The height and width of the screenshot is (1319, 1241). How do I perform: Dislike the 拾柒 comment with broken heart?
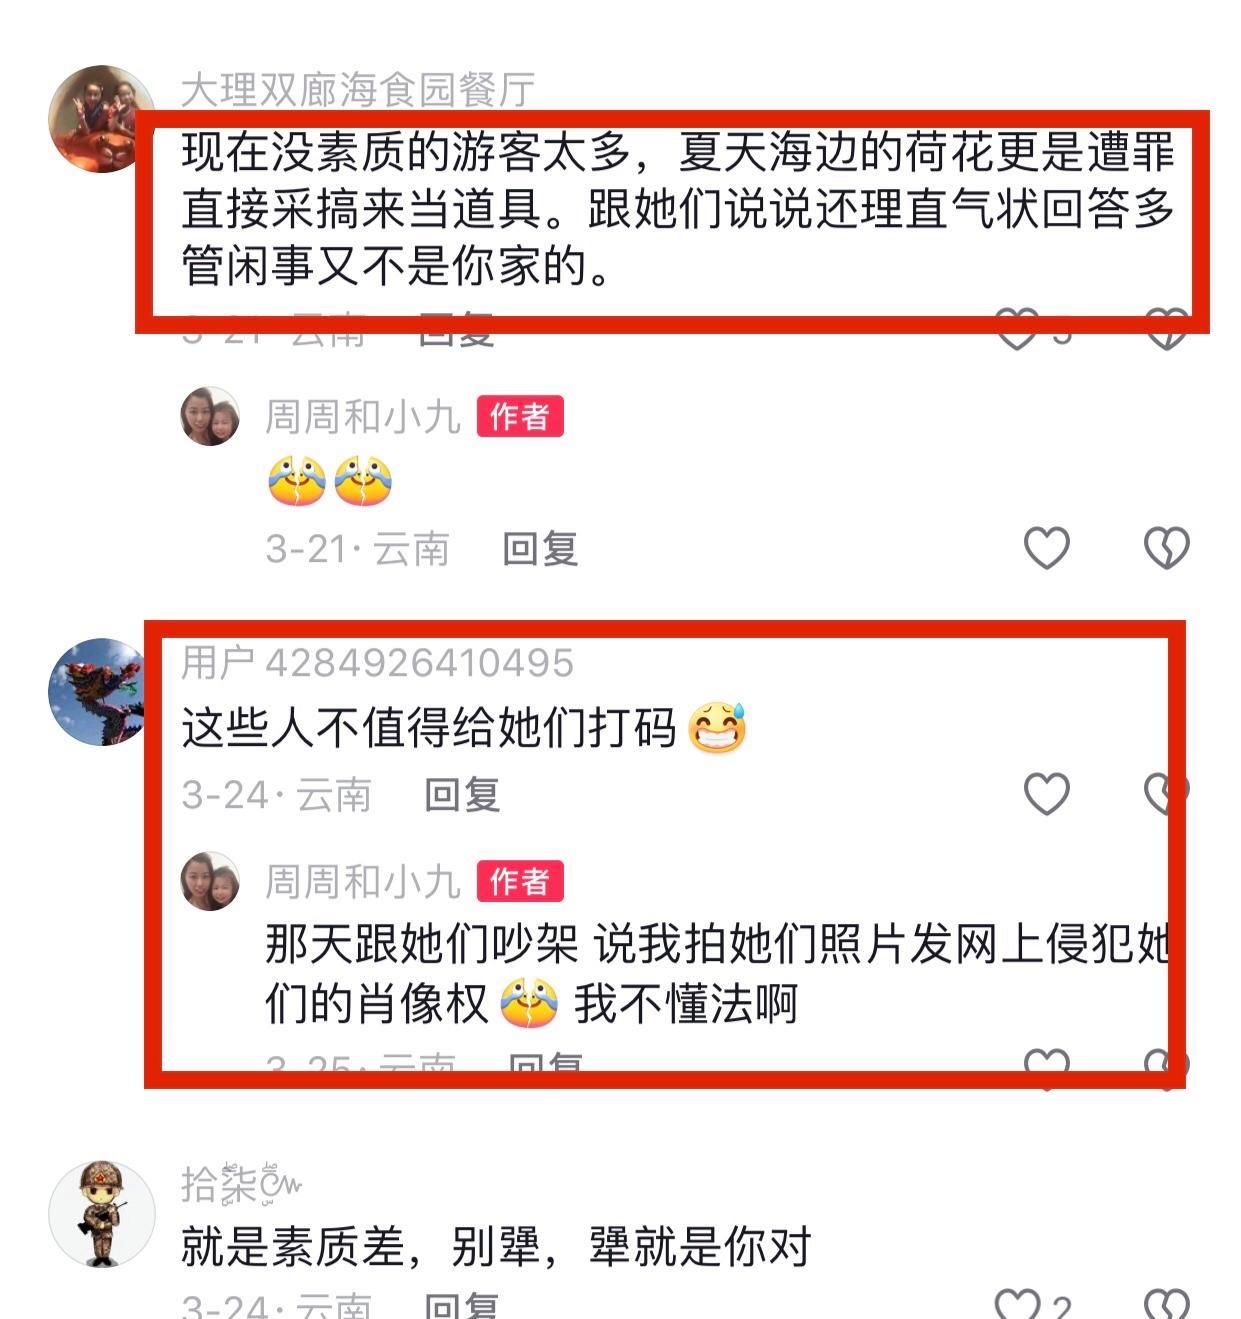pyautogui.click(x=1166, y=1303)
